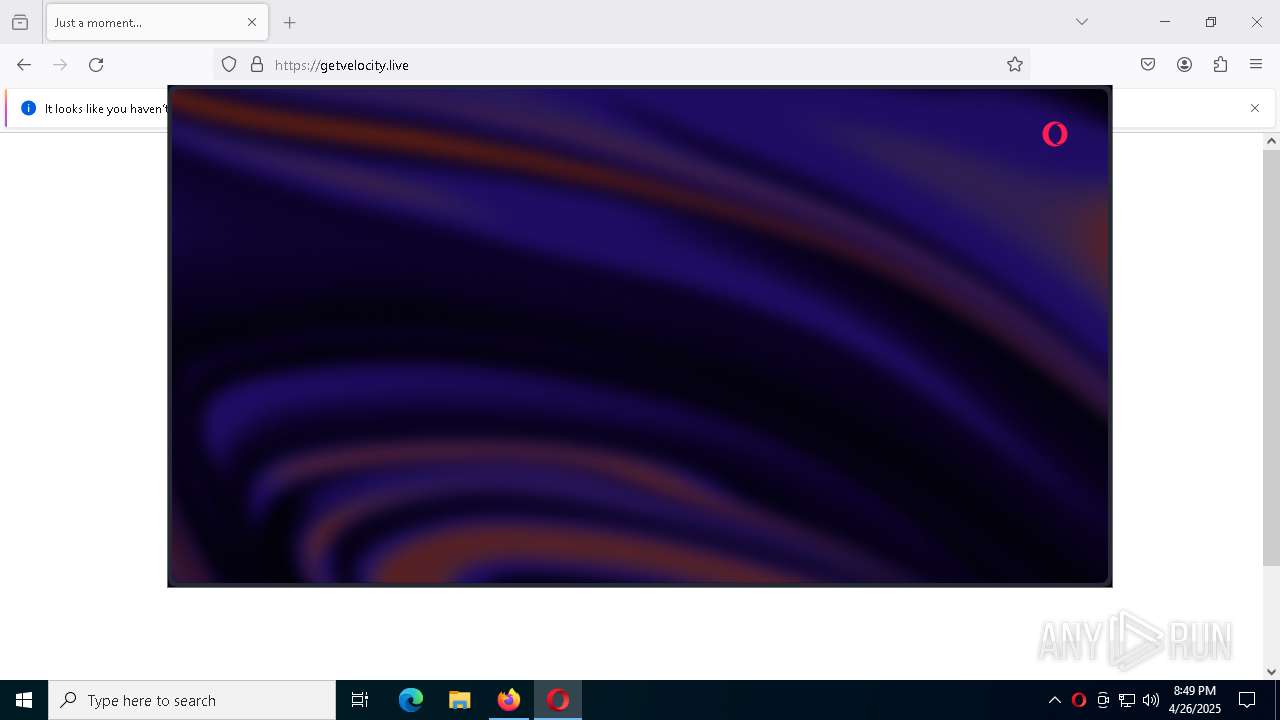This screenshot has width=1280, height=720.
Task: Open the Firefox application menu
Action: coord(1256,65)
